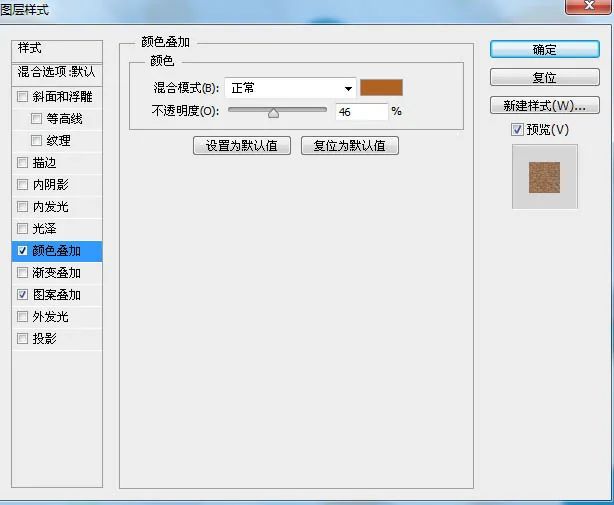Tick the 等高线 checkbox

coord(36,118)
